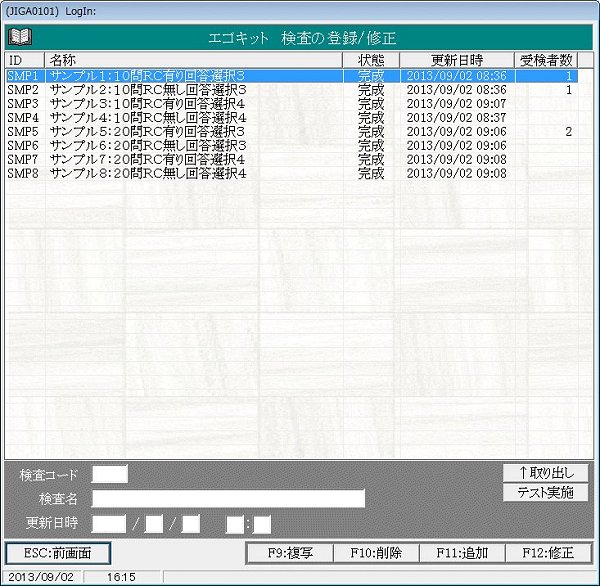Click the SMP5 ID cell
The image size is (600, 586).
click(23, 132)
